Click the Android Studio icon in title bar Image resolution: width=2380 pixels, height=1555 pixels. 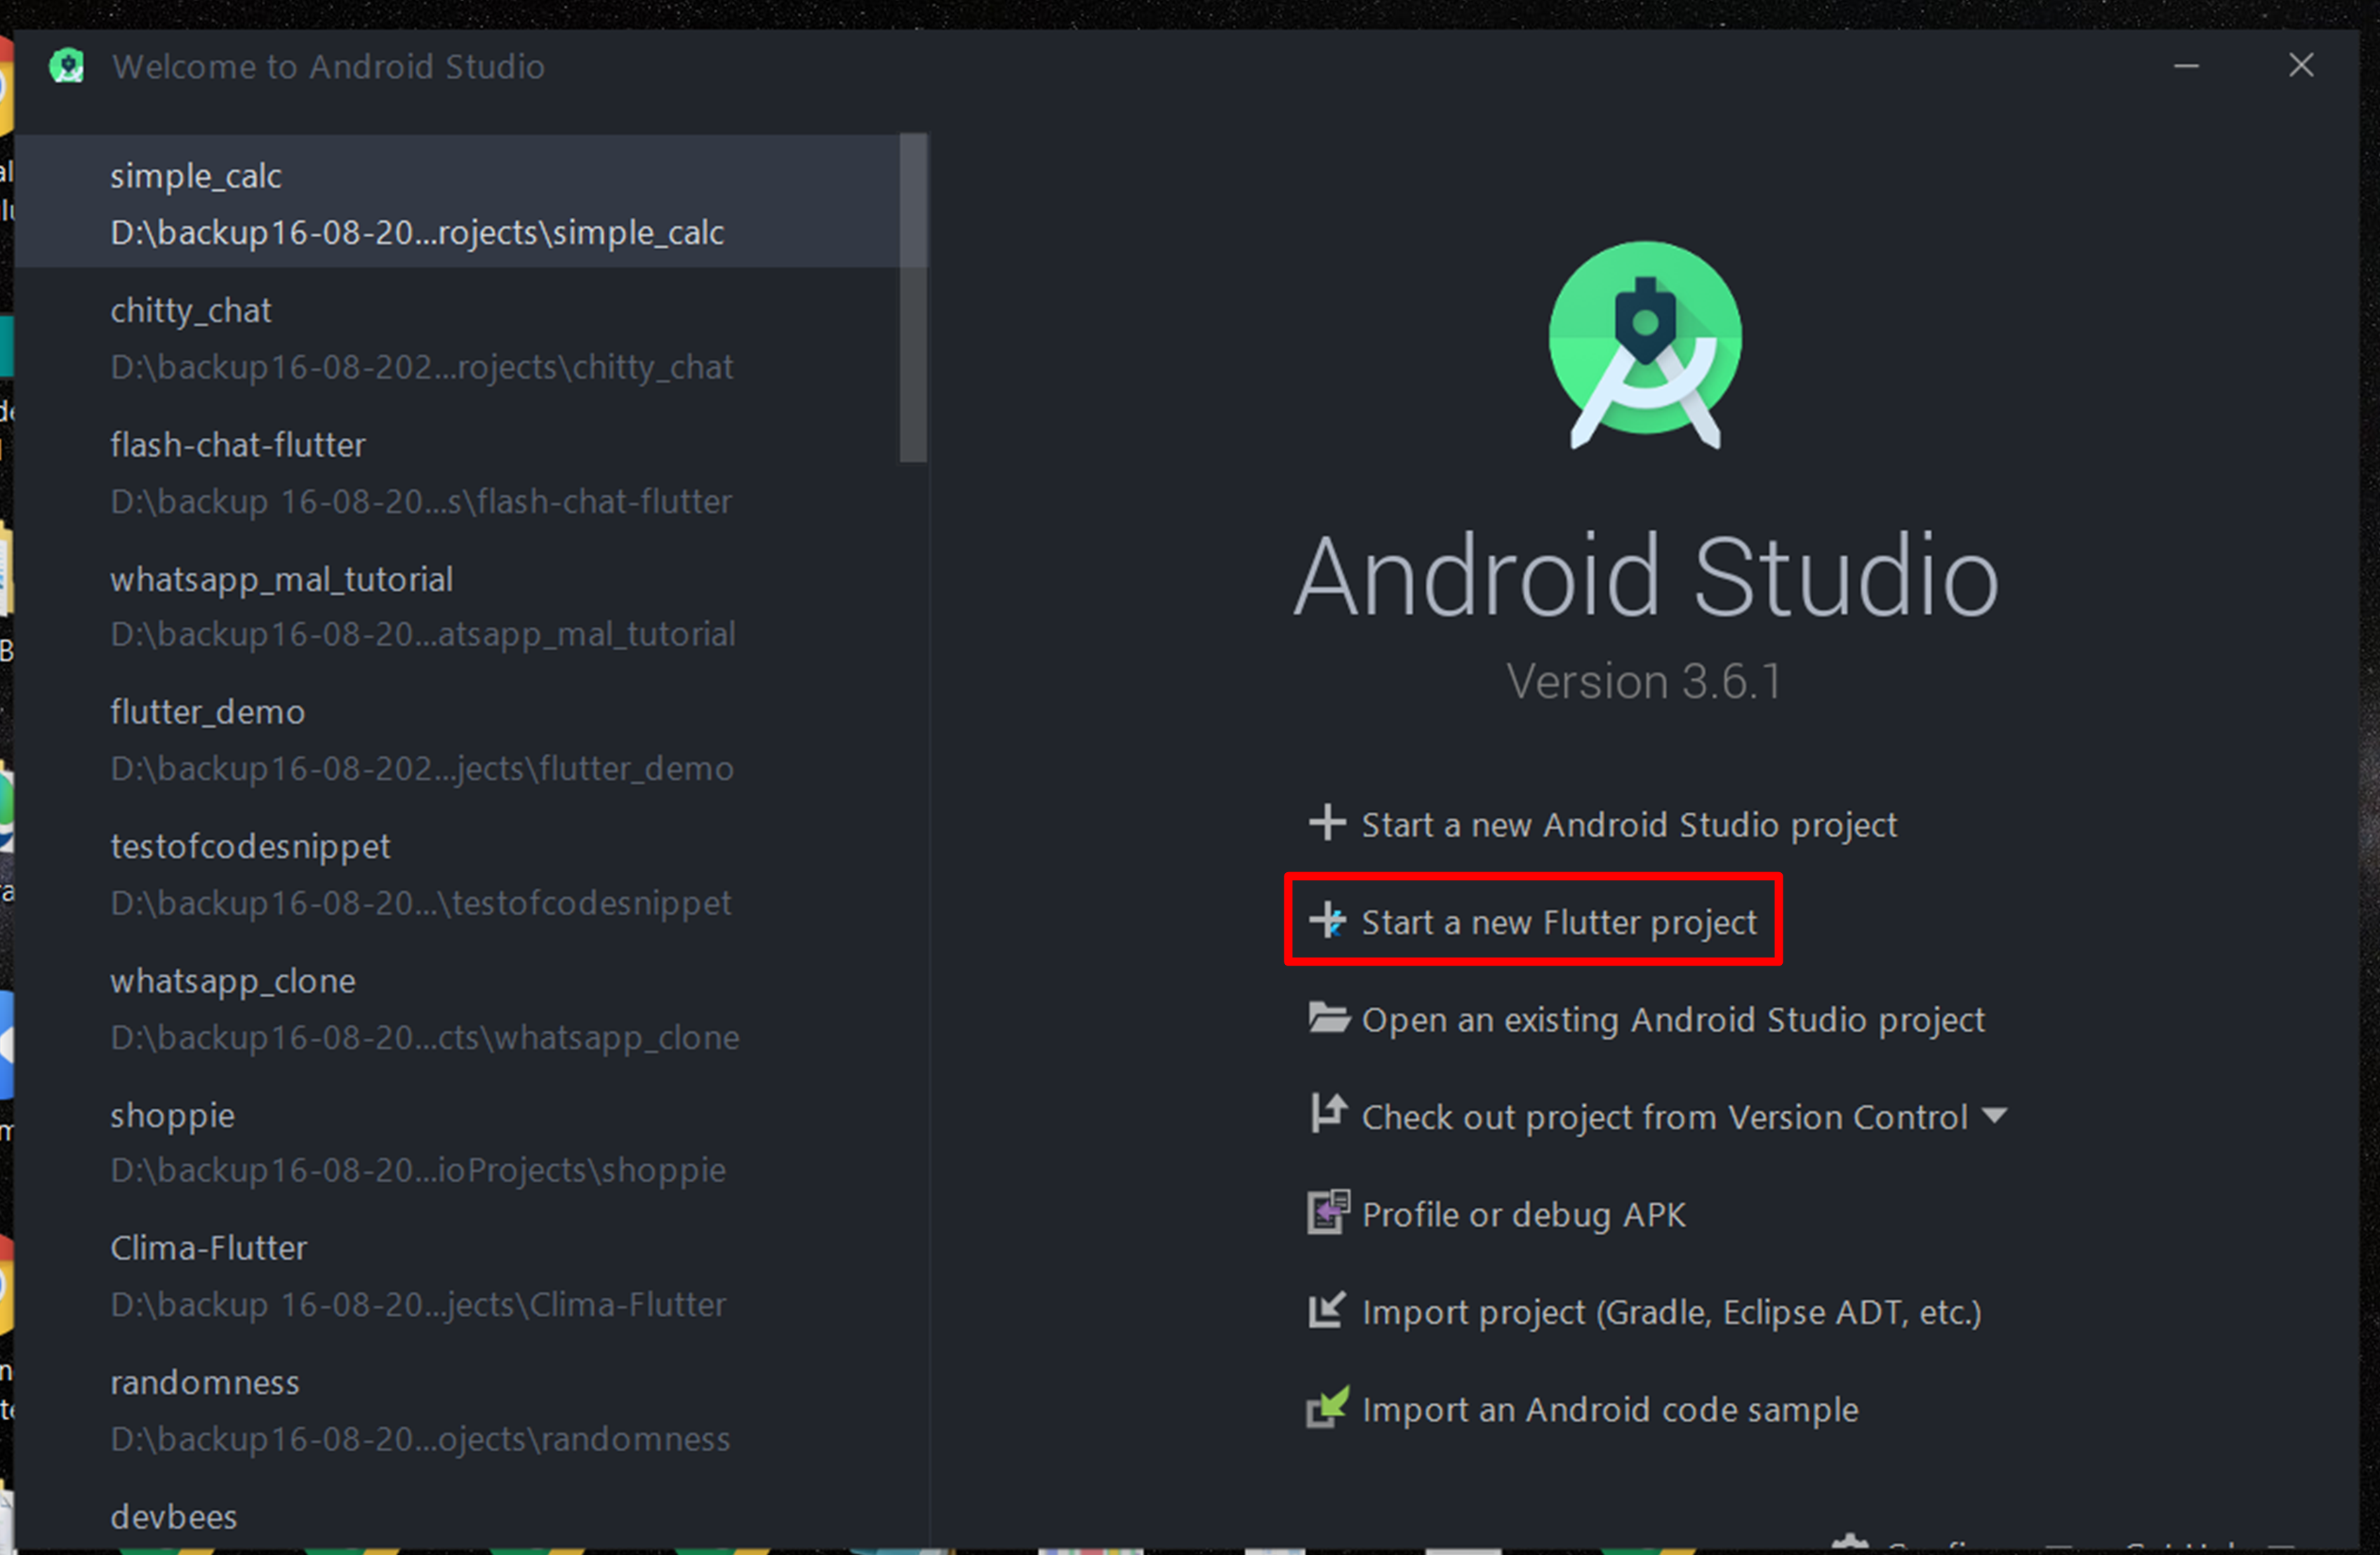[x=67, y=67]
